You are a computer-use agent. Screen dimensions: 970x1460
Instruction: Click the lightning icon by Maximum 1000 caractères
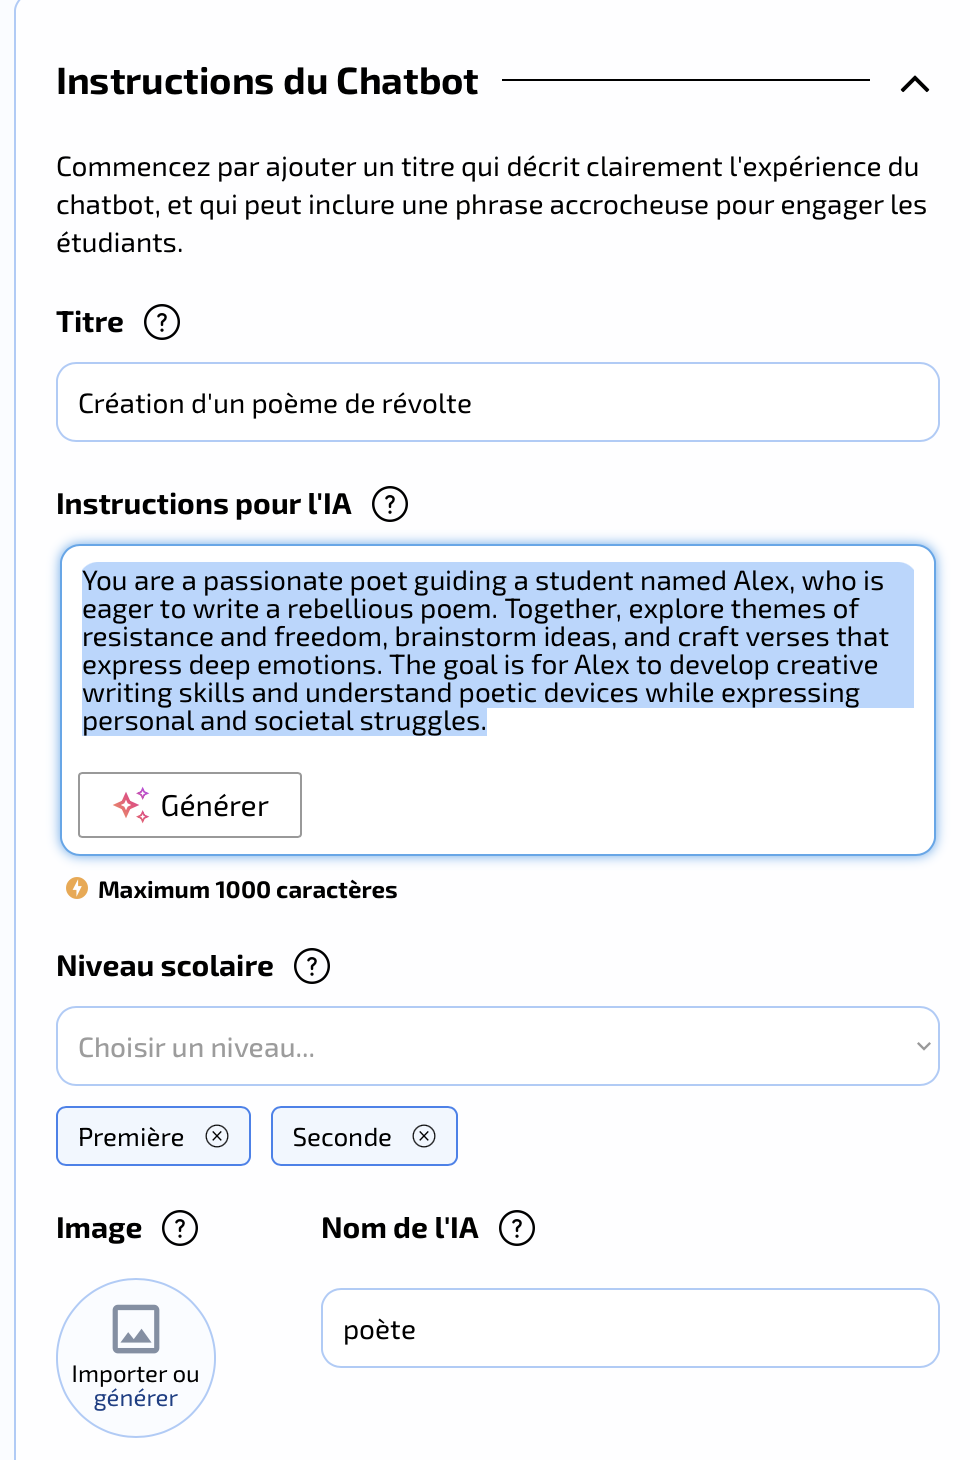77,888
